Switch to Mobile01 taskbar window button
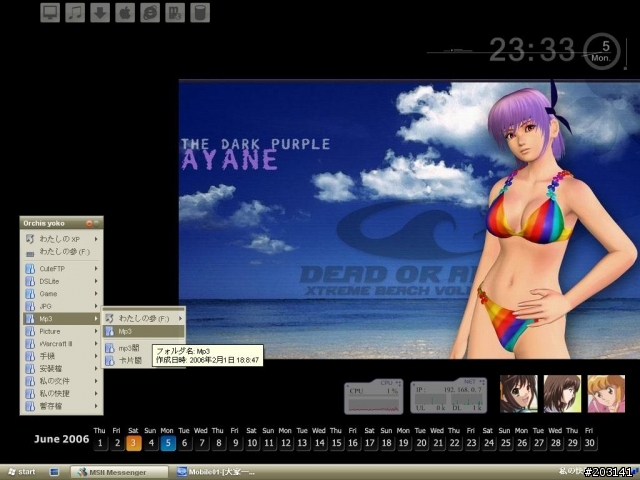This screenshot has height=480, width=640. [216, 472]
